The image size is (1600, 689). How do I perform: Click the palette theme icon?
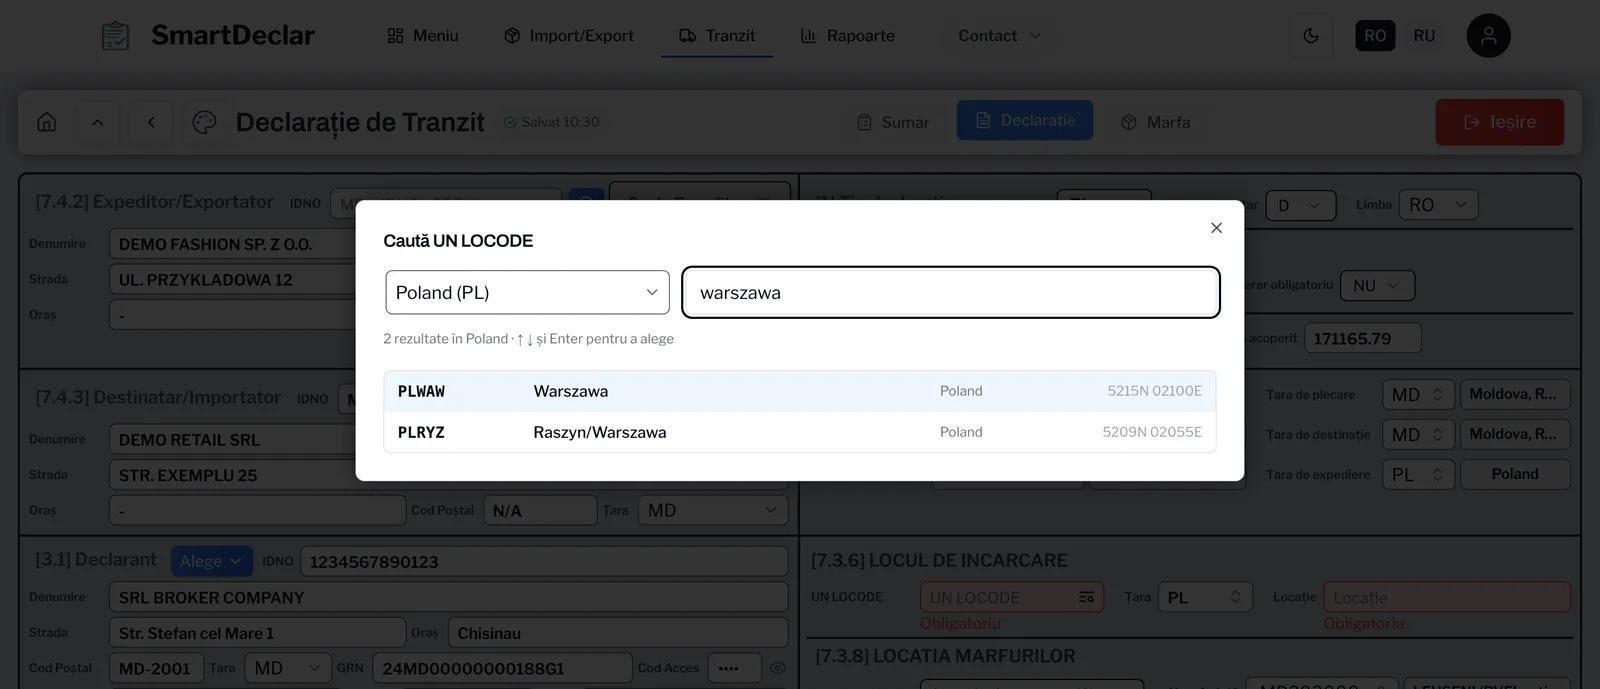(204, 122)
